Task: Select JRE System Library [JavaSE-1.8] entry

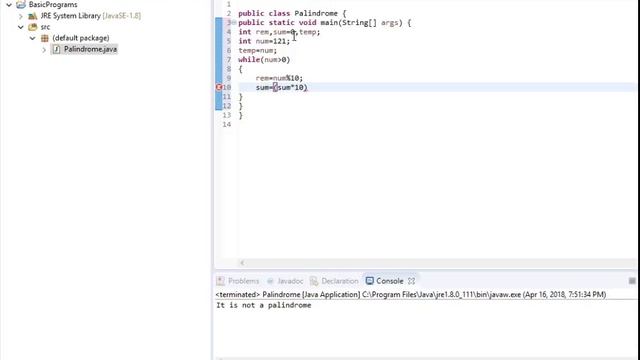Action: point(91,16)
